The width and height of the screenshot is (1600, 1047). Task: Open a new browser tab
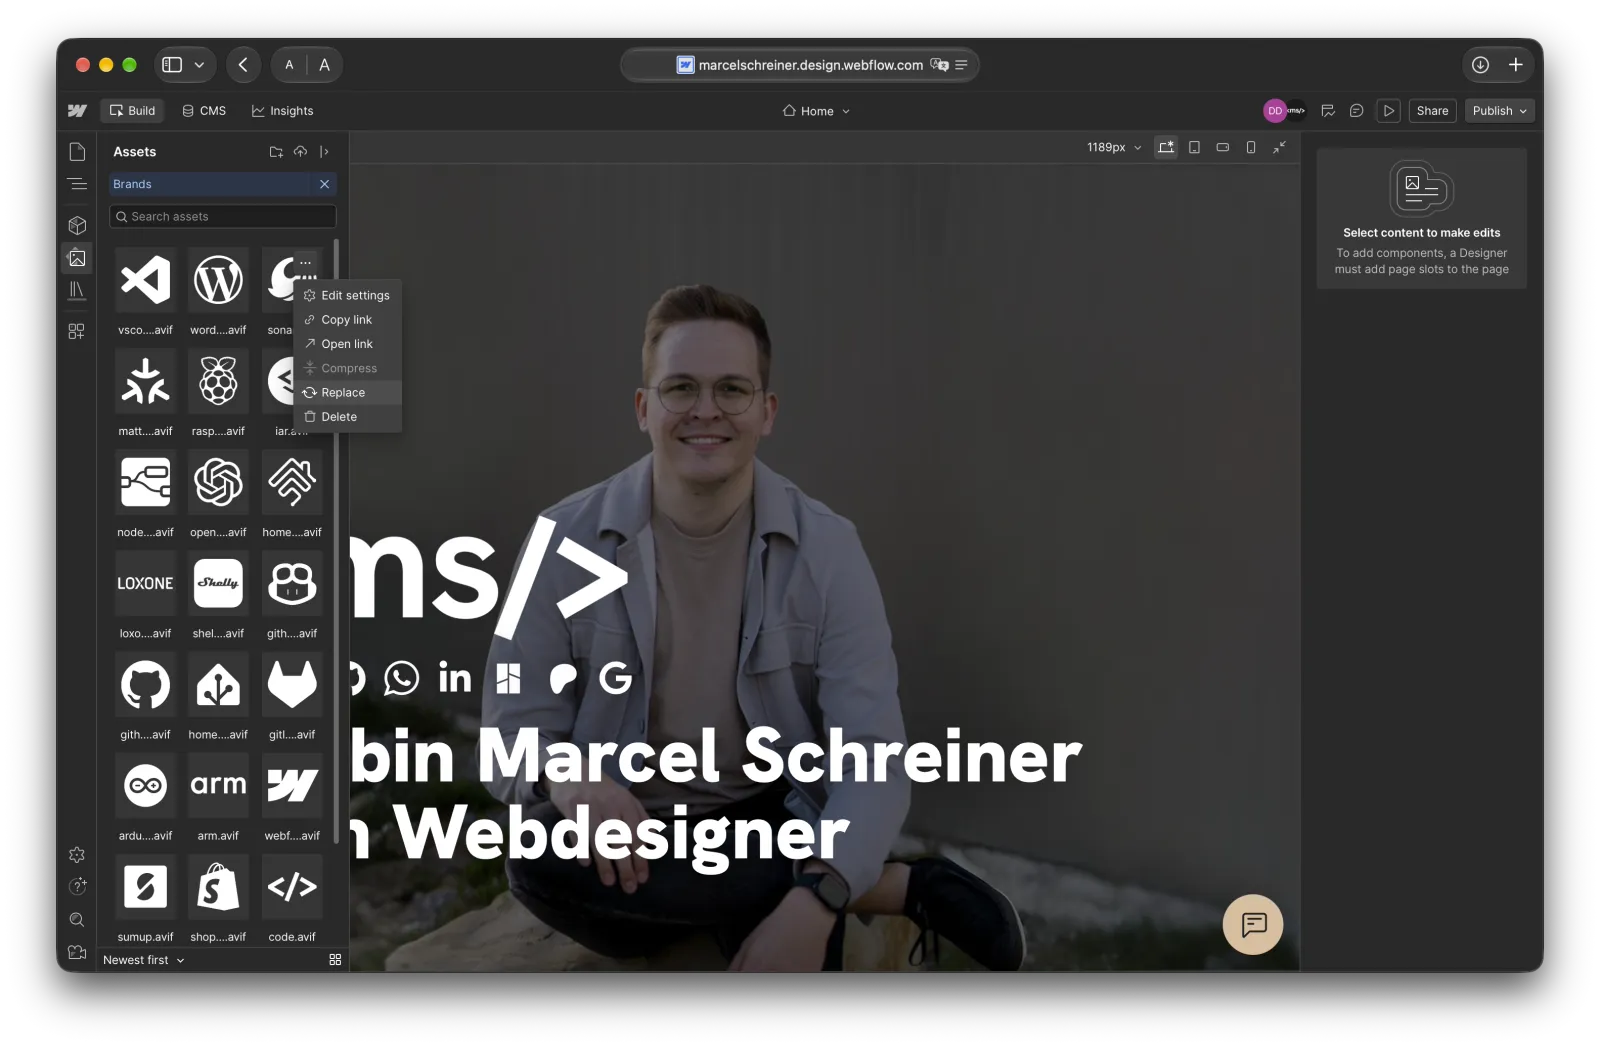[x=1516, y=65]
